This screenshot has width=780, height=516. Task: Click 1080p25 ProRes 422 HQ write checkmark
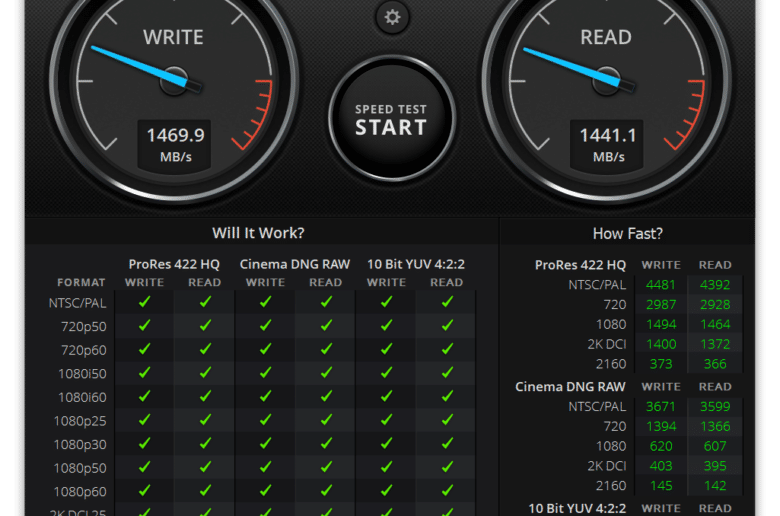[145, 419]
